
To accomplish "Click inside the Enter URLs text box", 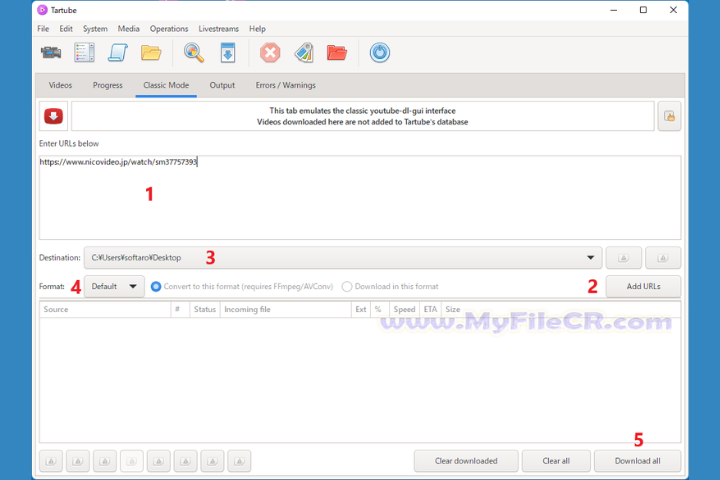I will tap(360, 198).
